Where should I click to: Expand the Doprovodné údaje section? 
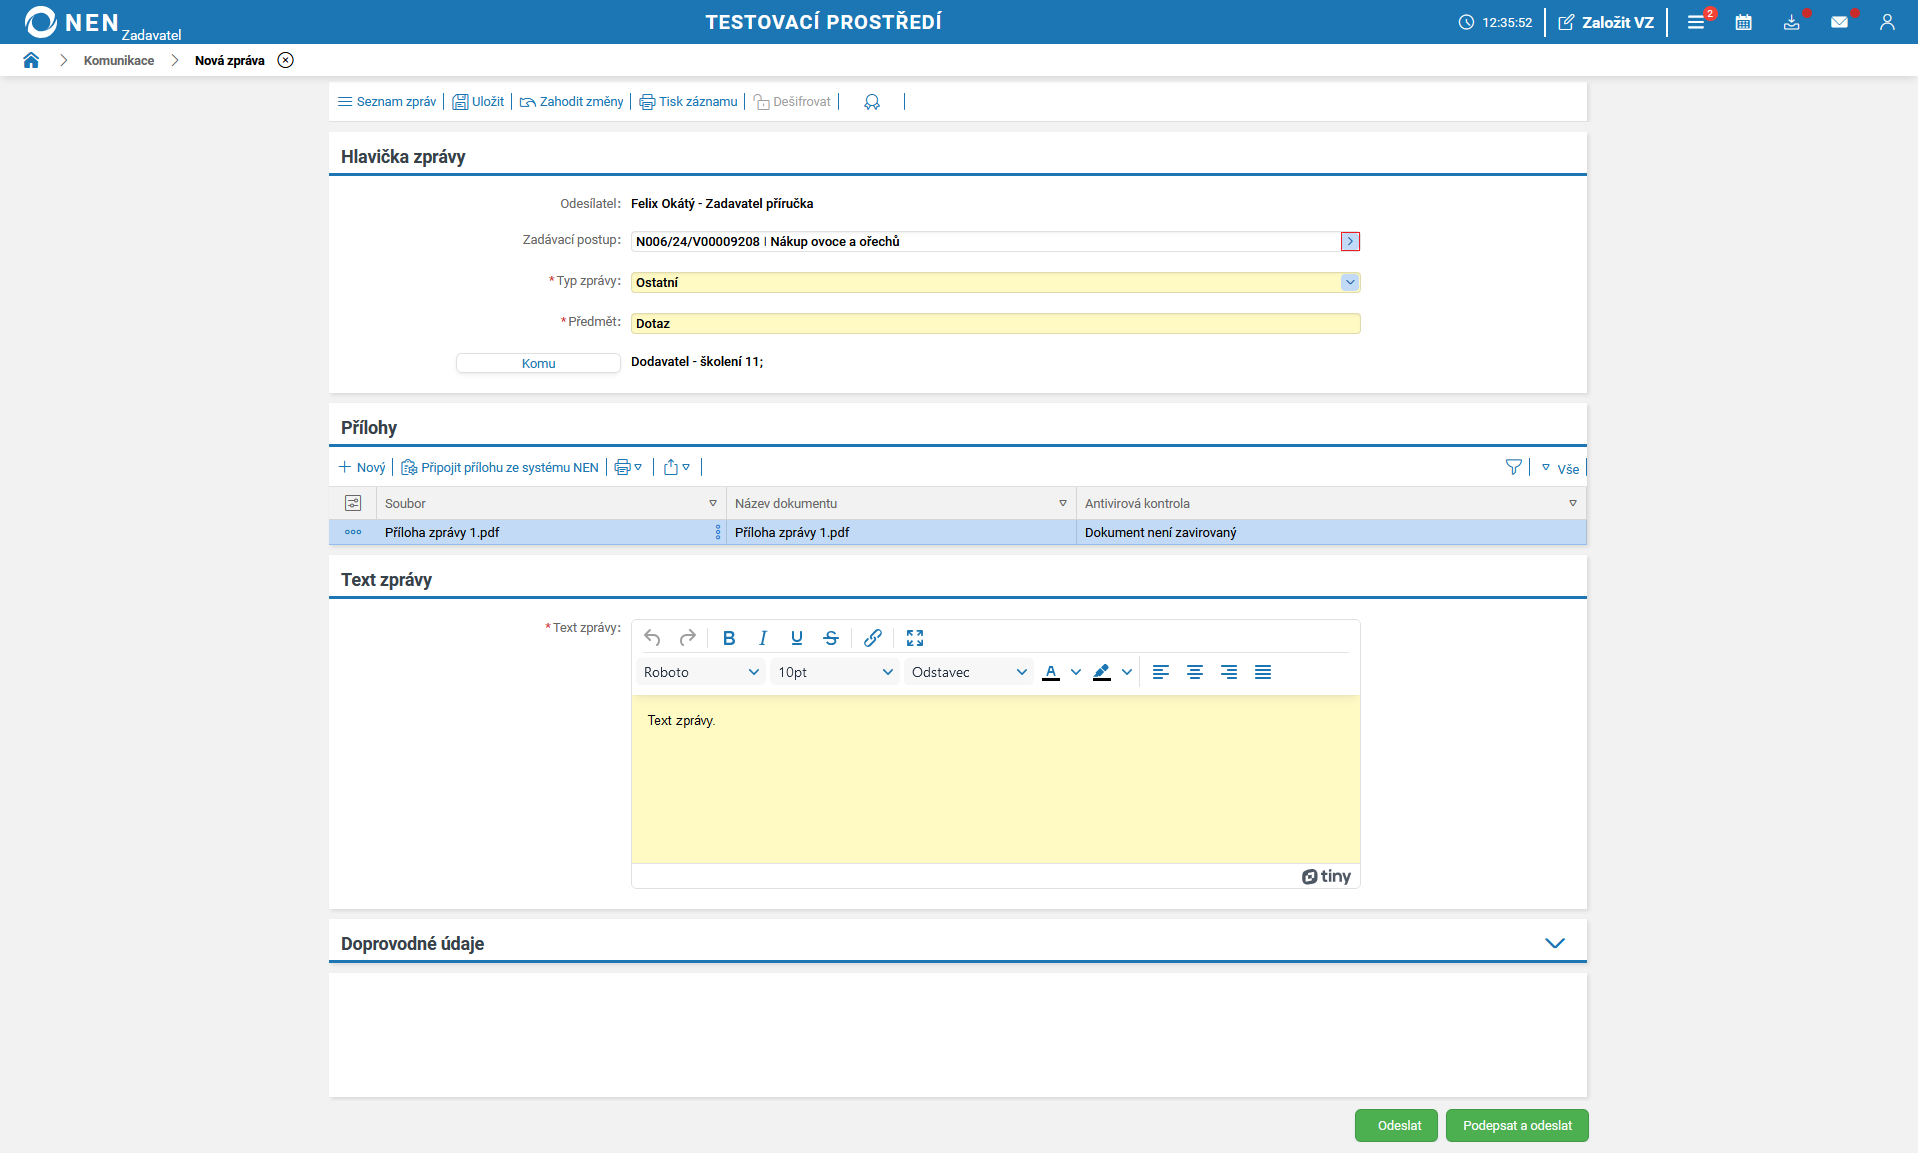click(1554, 943)
